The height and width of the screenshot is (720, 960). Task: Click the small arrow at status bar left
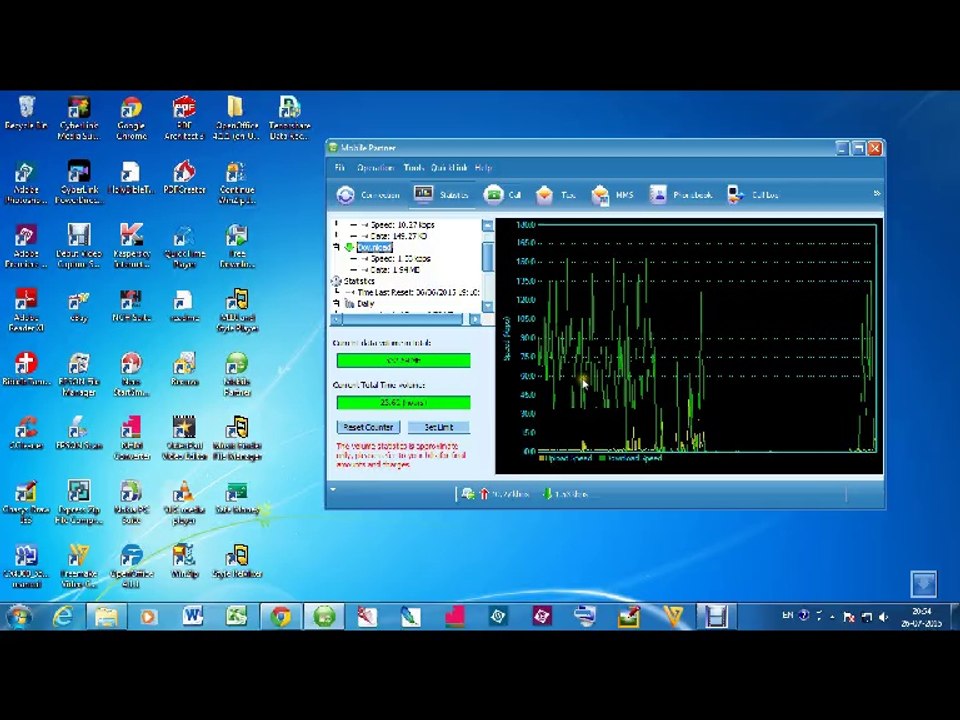(333, 489)
